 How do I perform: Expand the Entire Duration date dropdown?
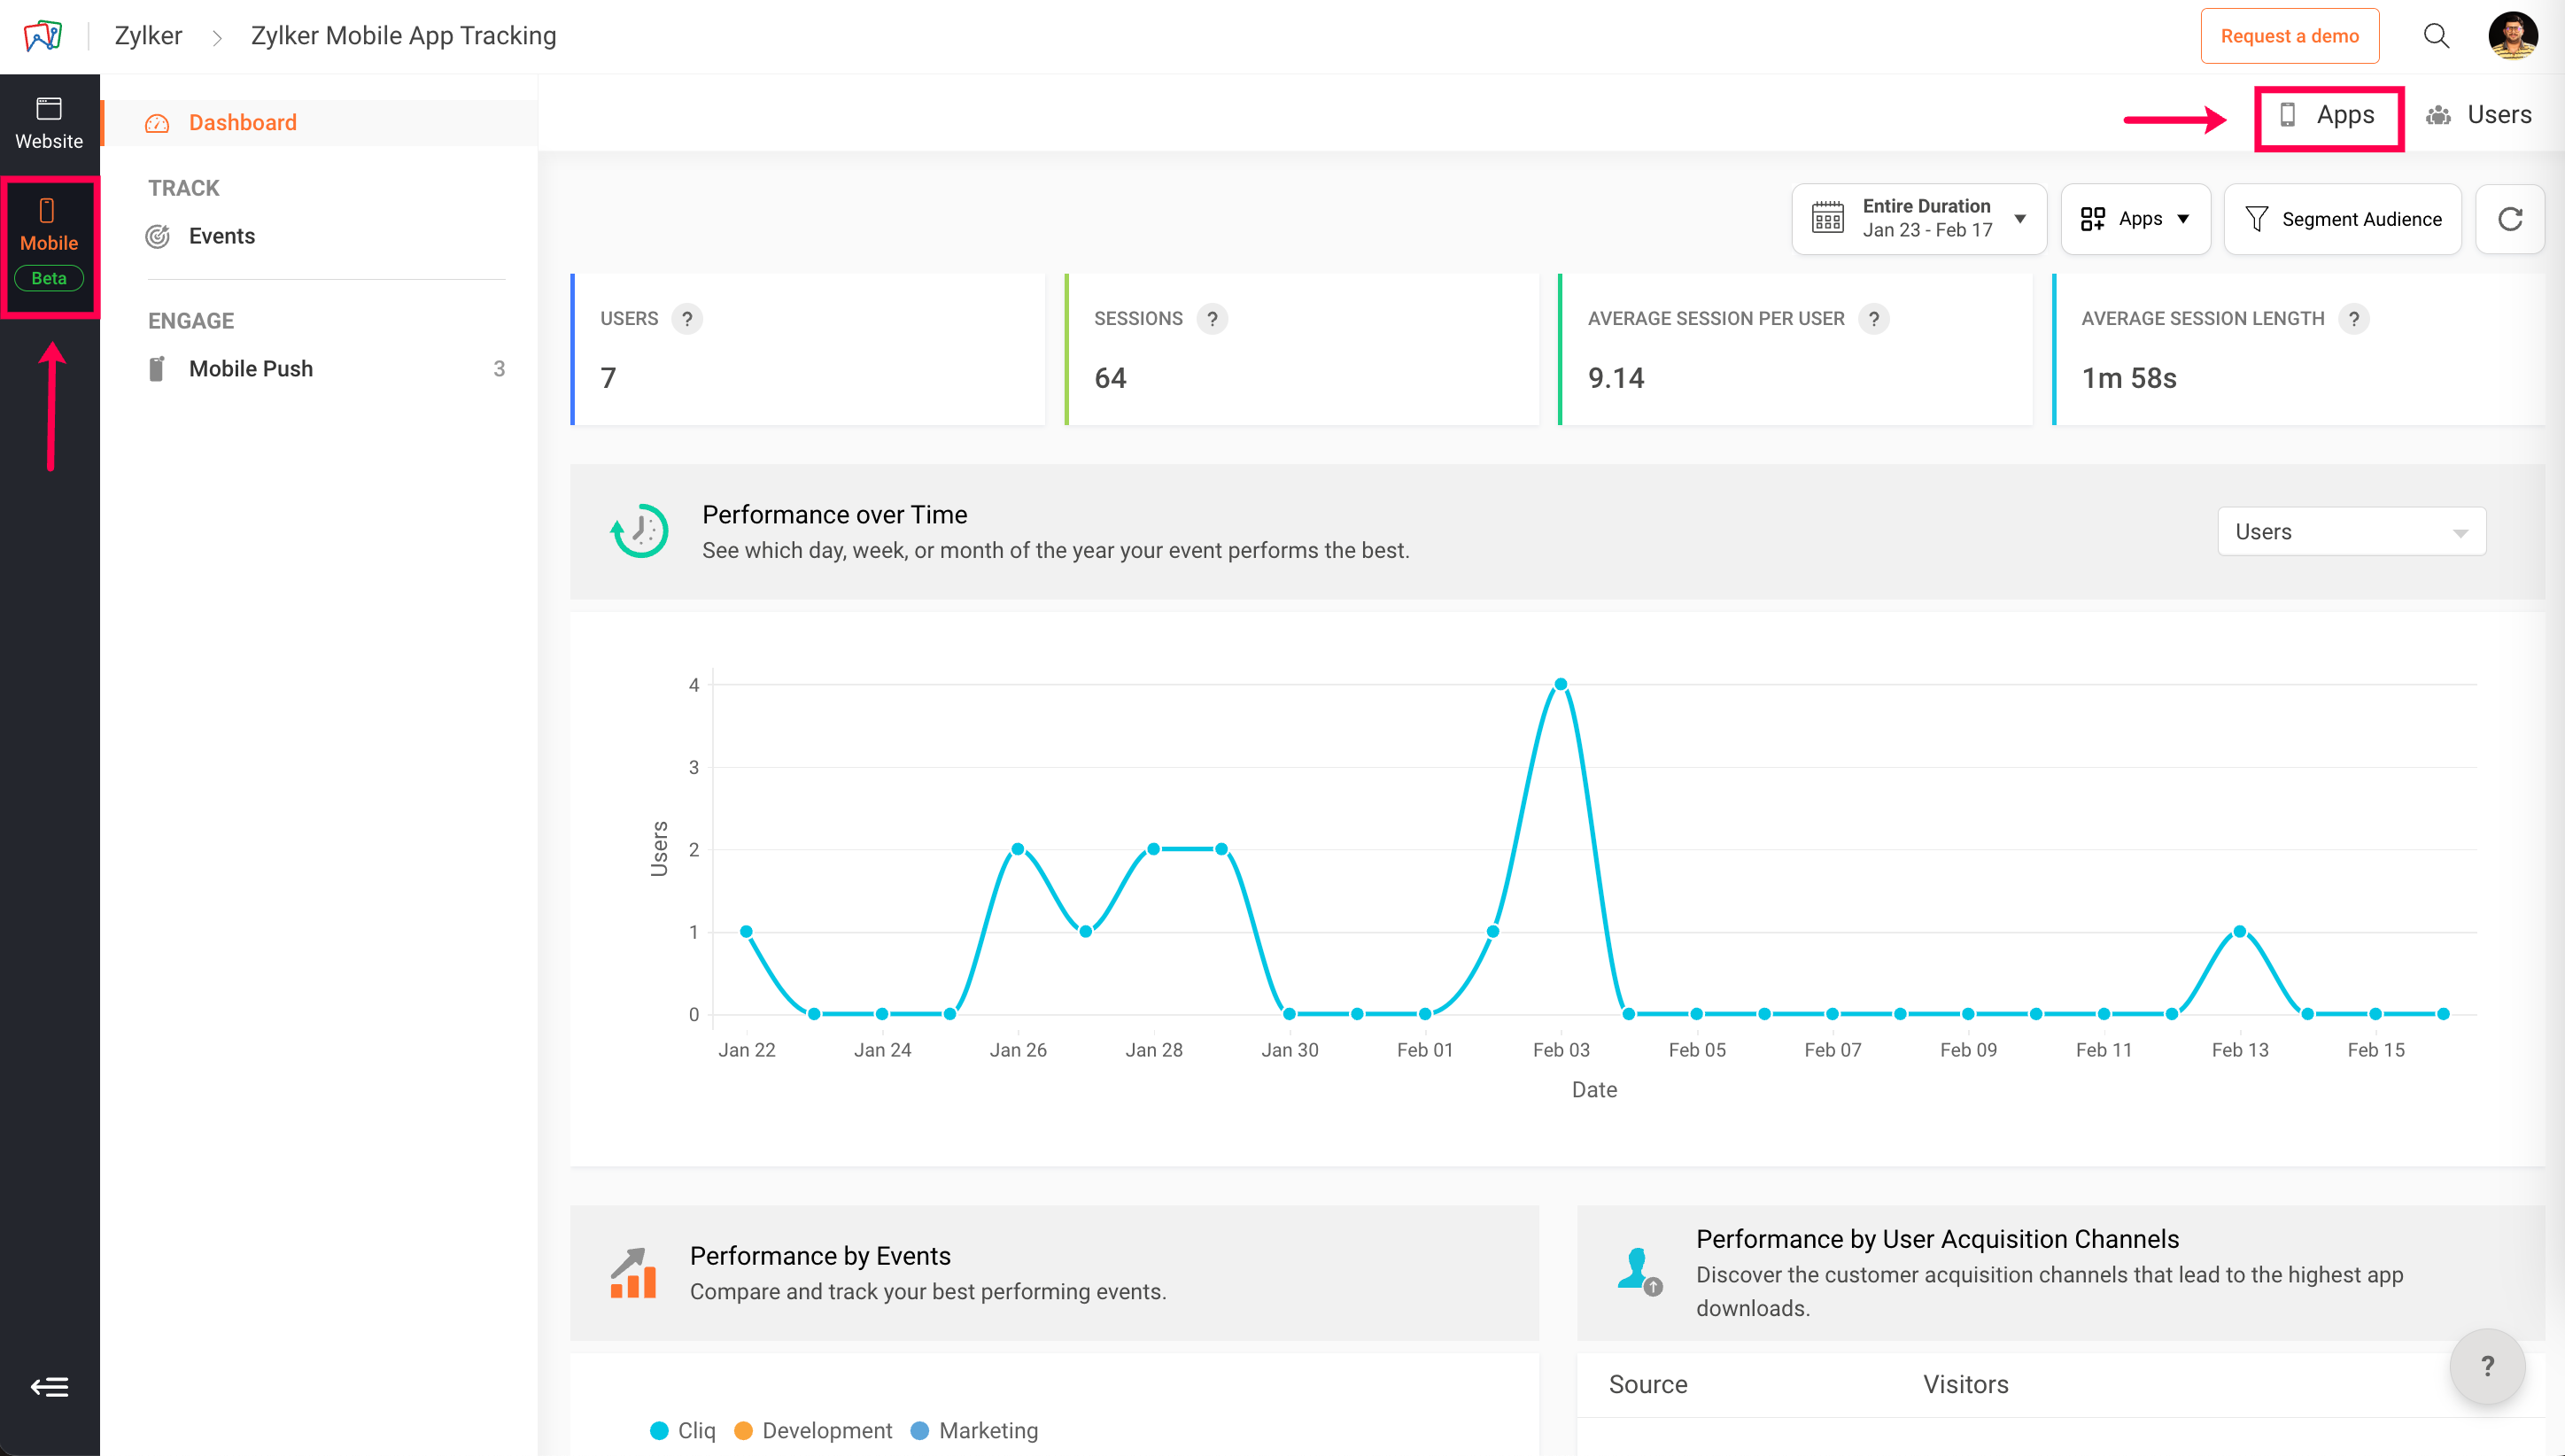tap(1919, 219)
